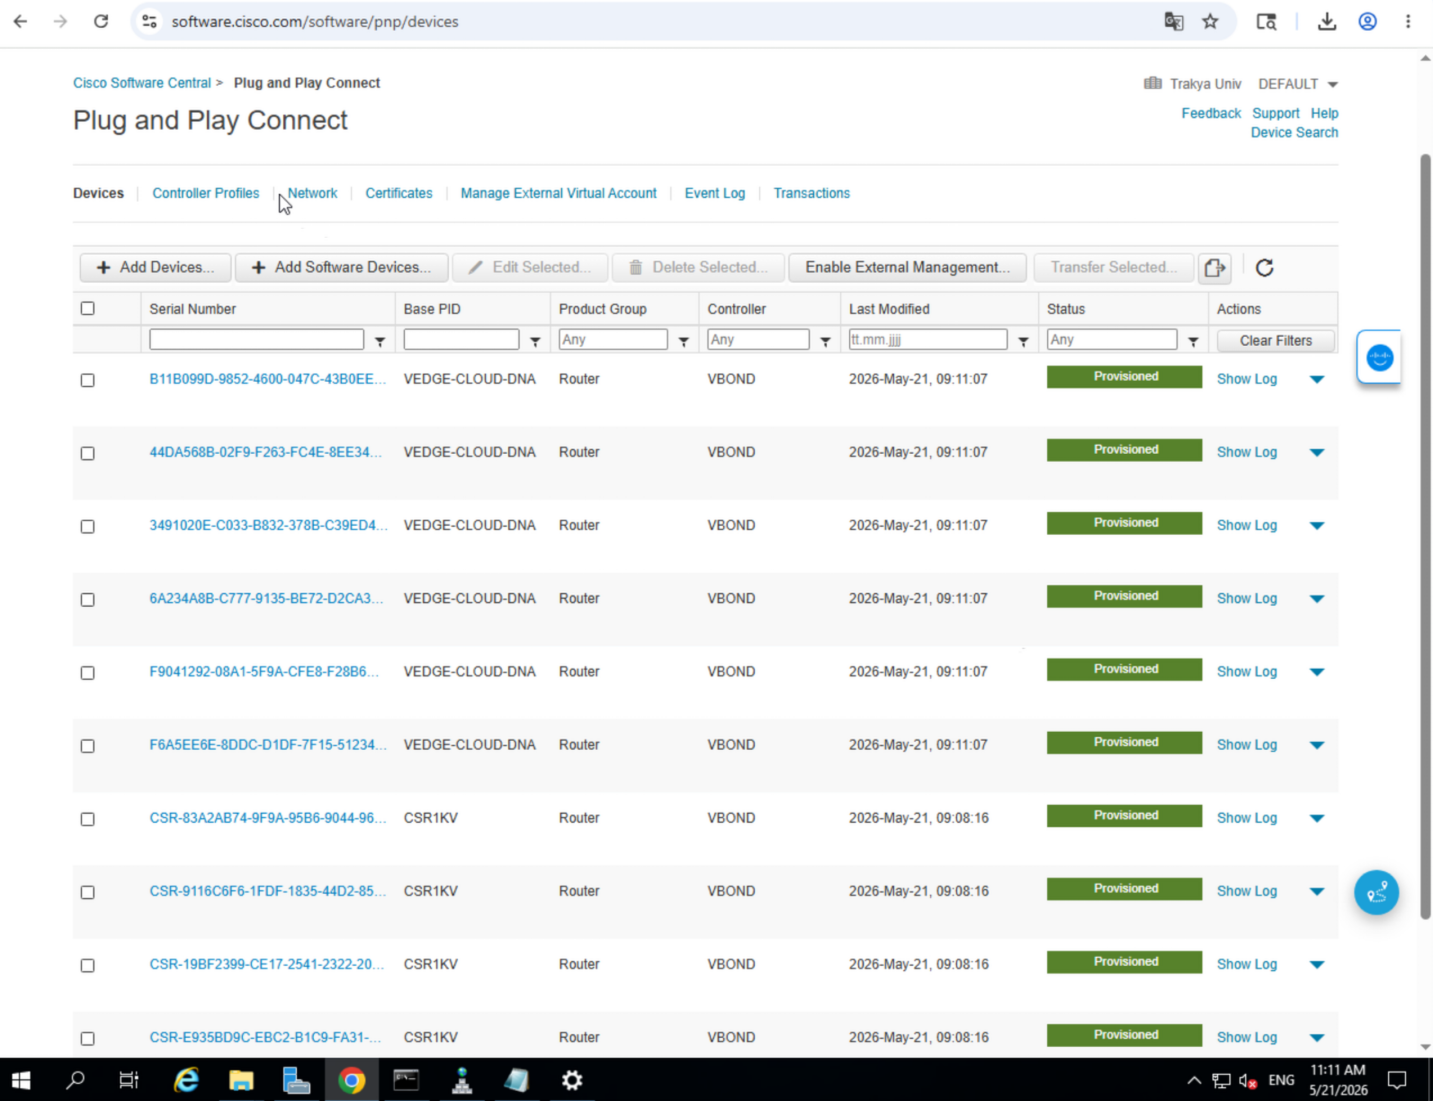Open the Serial Number filter icon
The width and height of the screenshot is (1433, 1101).
point(380,341)
